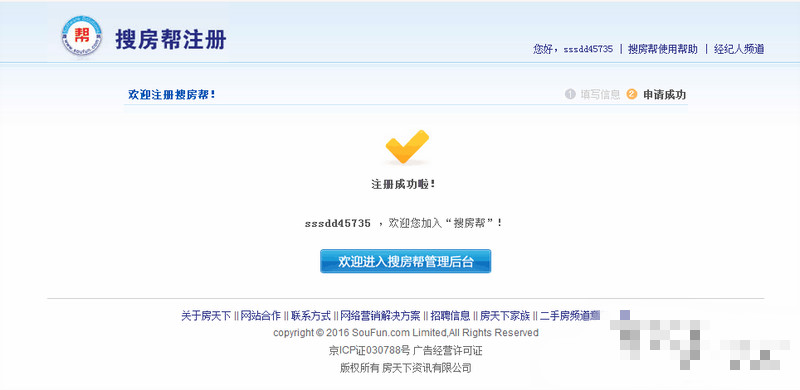
Task: Click 注册成功啦! message text
Action: (403, 184)
